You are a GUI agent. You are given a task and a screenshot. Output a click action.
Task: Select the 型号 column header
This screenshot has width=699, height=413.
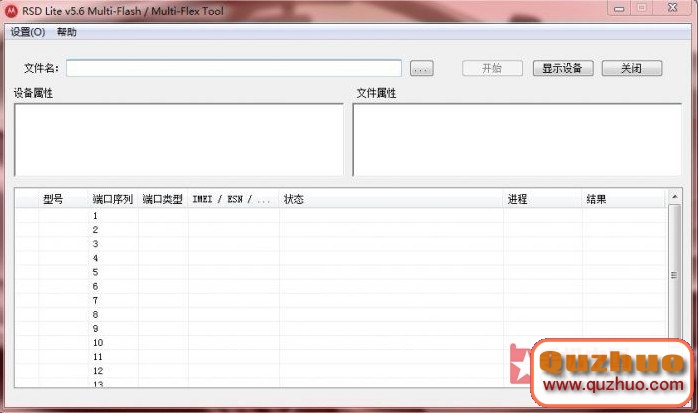pos(63,199)
